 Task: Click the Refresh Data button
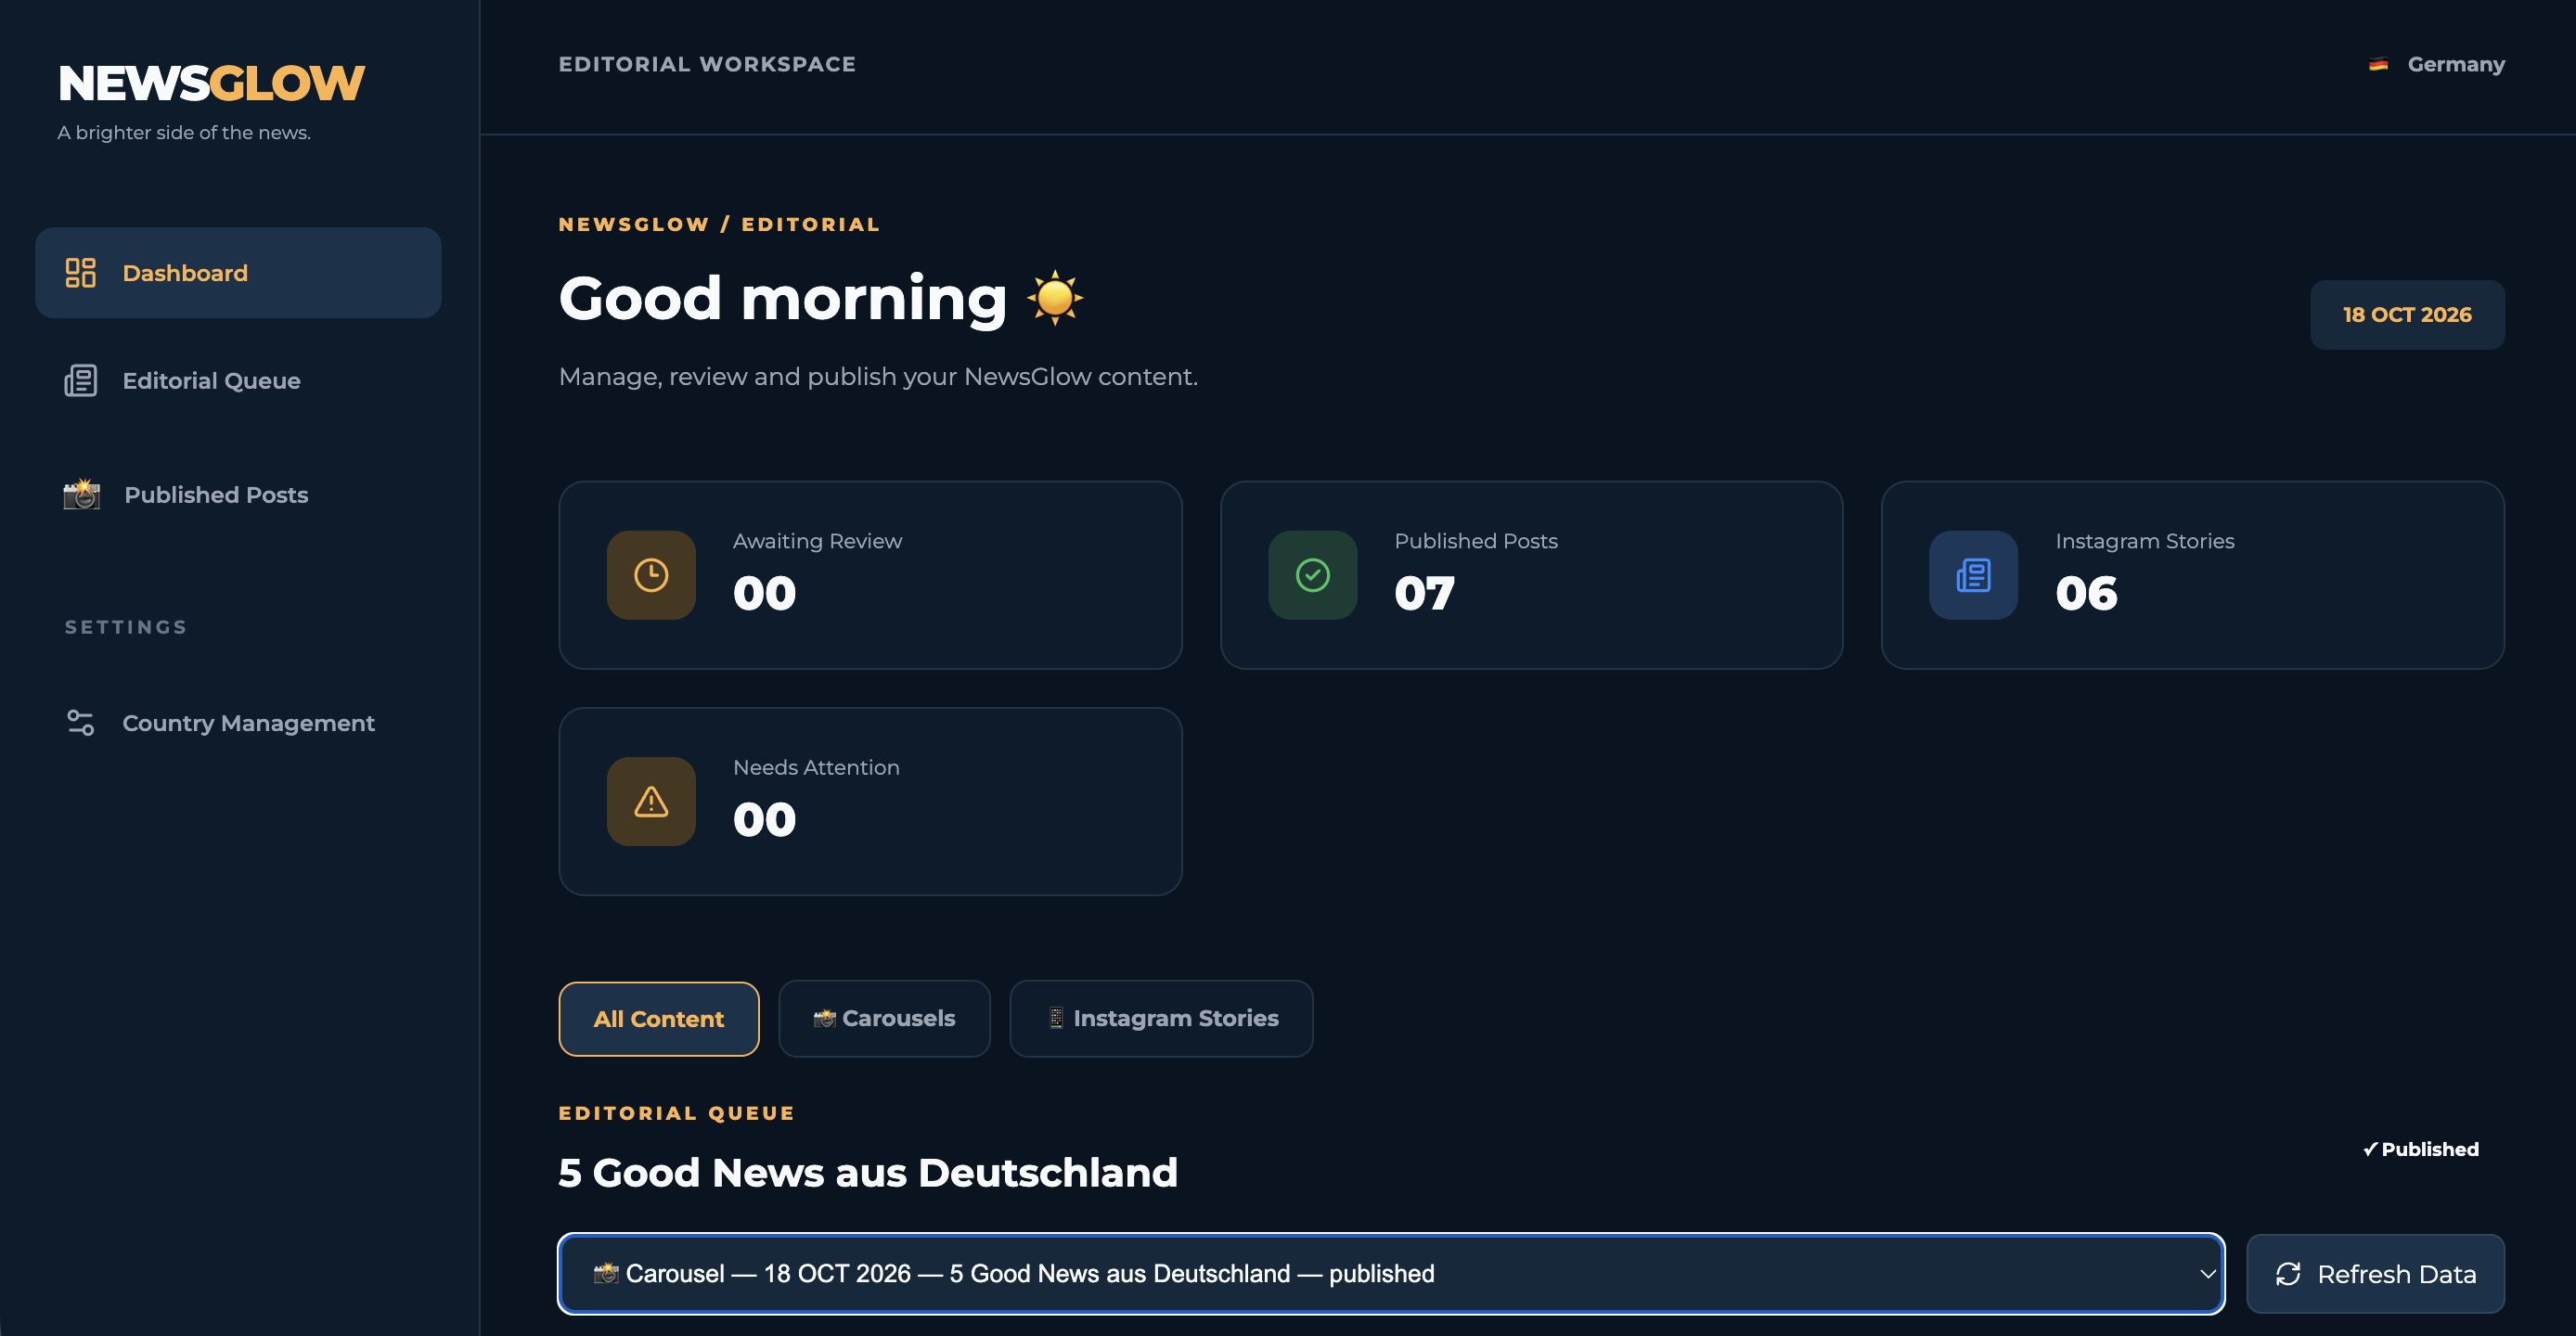pos(2375,1274)
